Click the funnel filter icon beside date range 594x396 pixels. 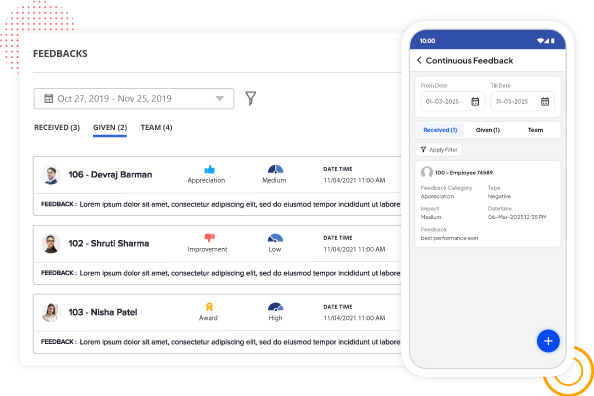click(x=250, y=99)
